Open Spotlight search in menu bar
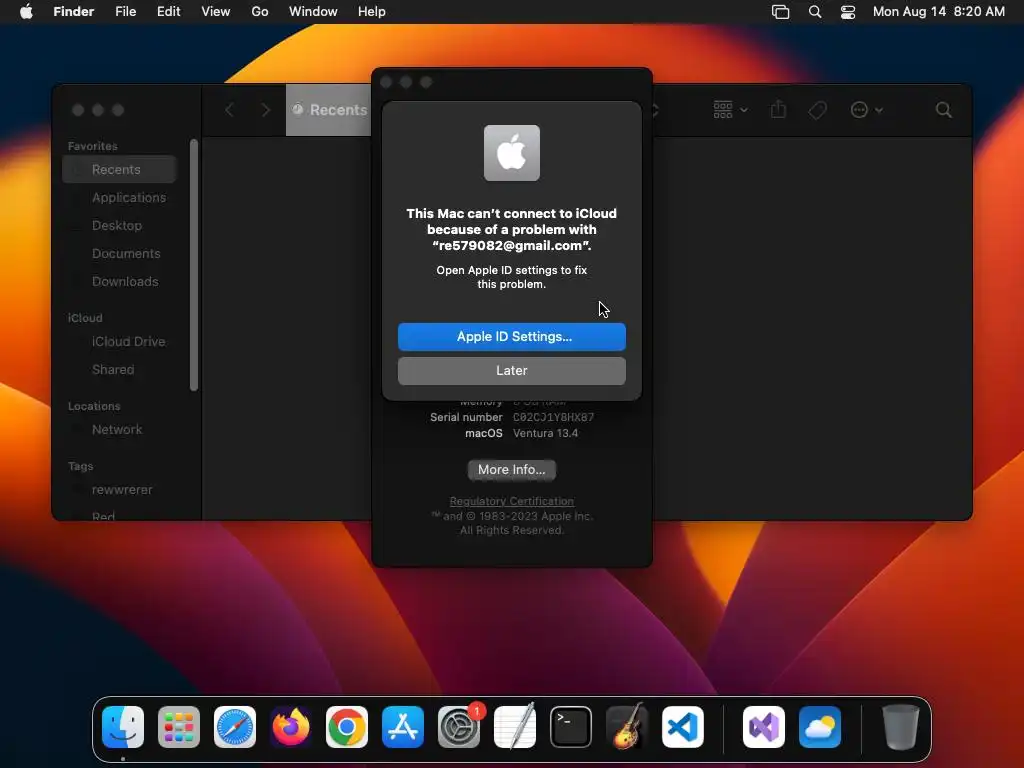The width and height of the screenshot is (1024, 768). 815,12
